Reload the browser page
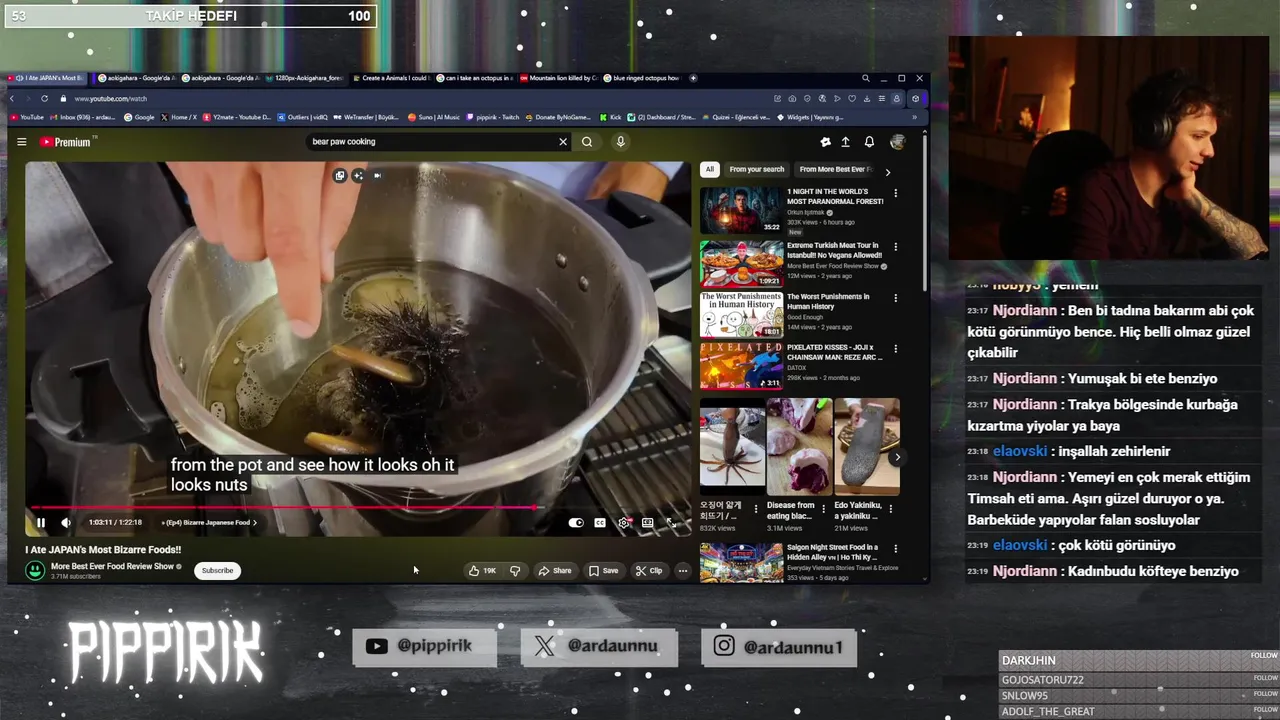This screenshot has width=1280, height=720. (x=44, y=99)
